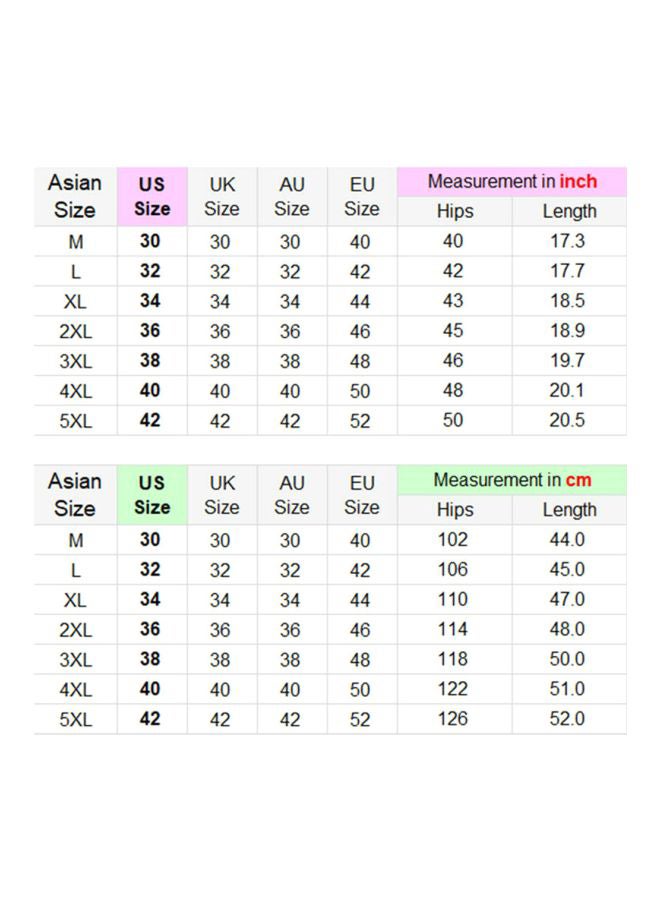Click Length value 47.0 in cm table
660x900 pixels.
[568, 599]
